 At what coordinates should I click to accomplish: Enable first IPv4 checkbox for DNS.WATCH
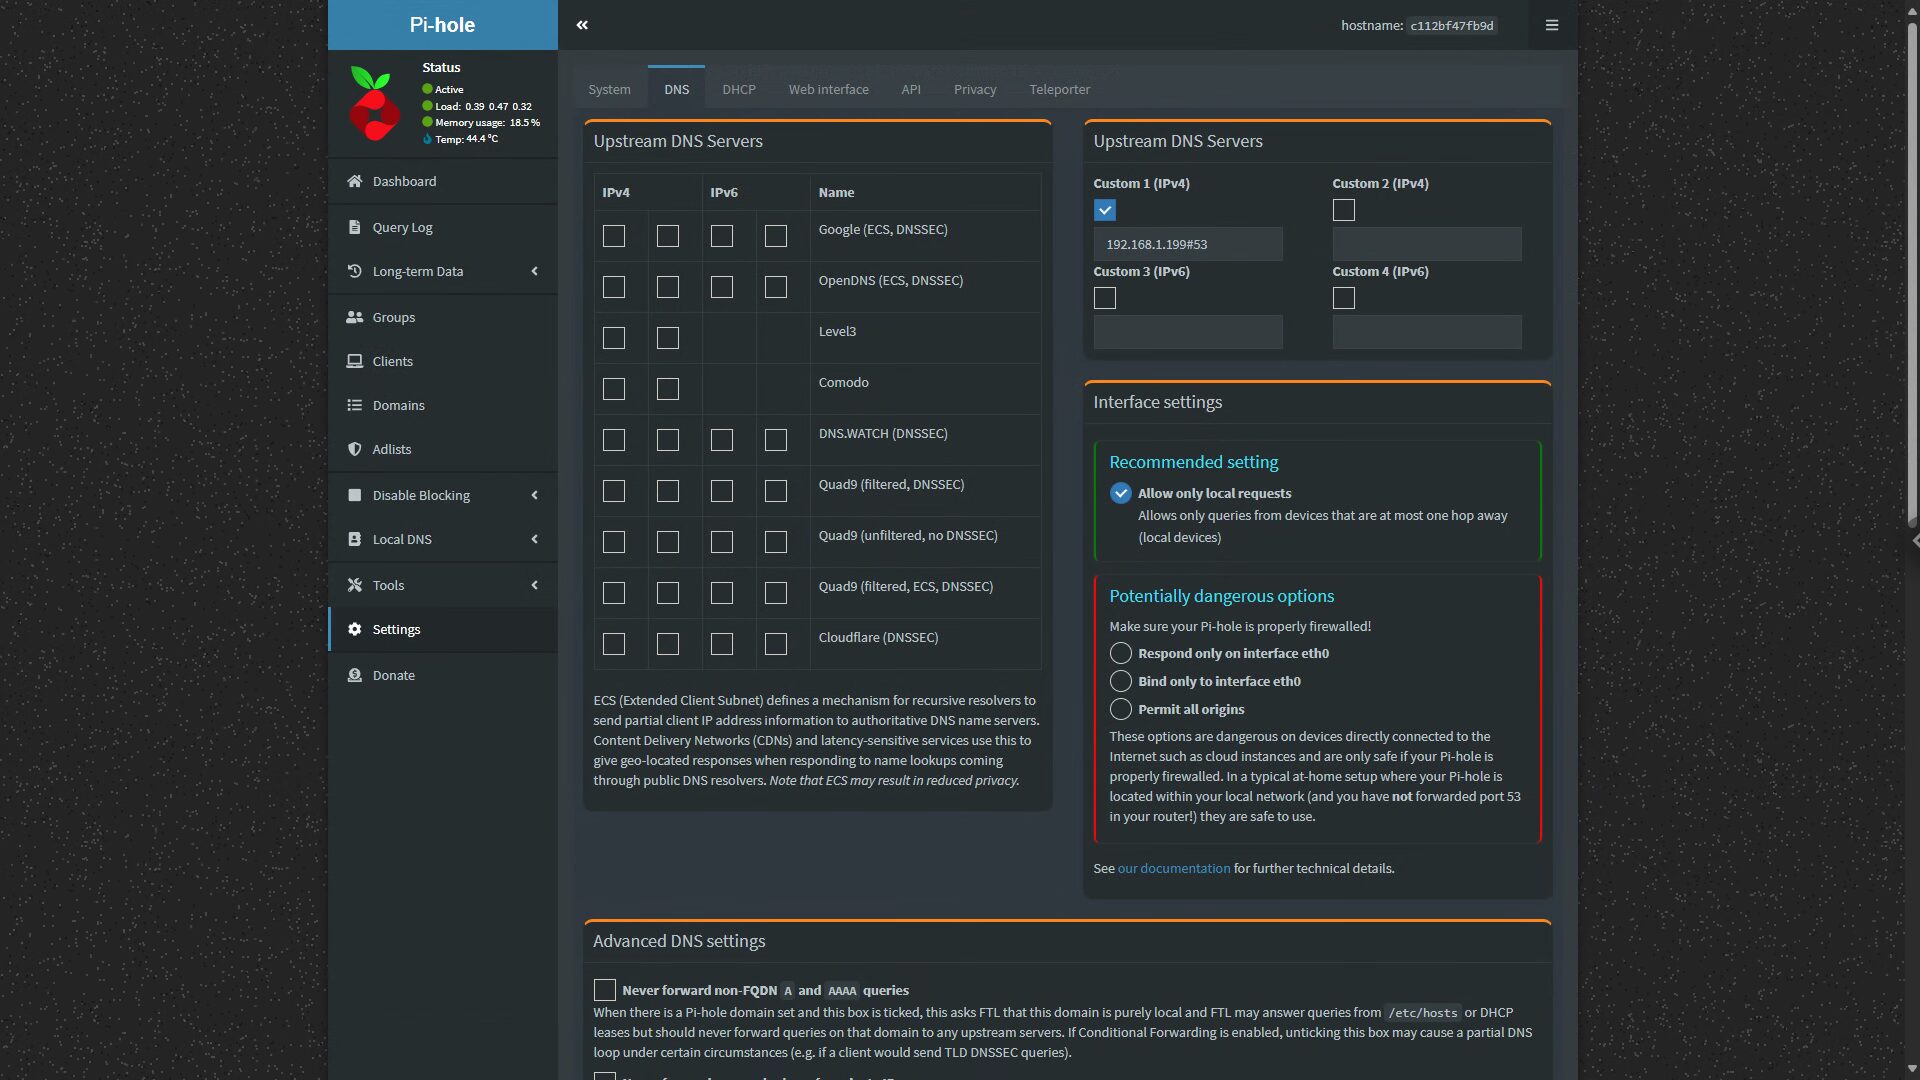click(x=614, y=440)
